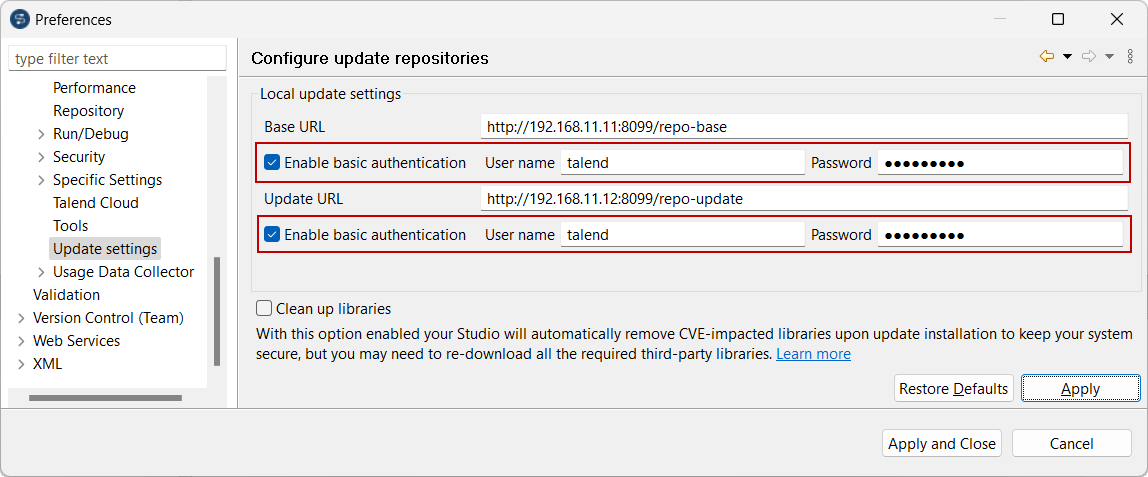Click the Restore Defaults button
Screen dimensions: 1148x477
pyautogui.click(x=953, y=389)
